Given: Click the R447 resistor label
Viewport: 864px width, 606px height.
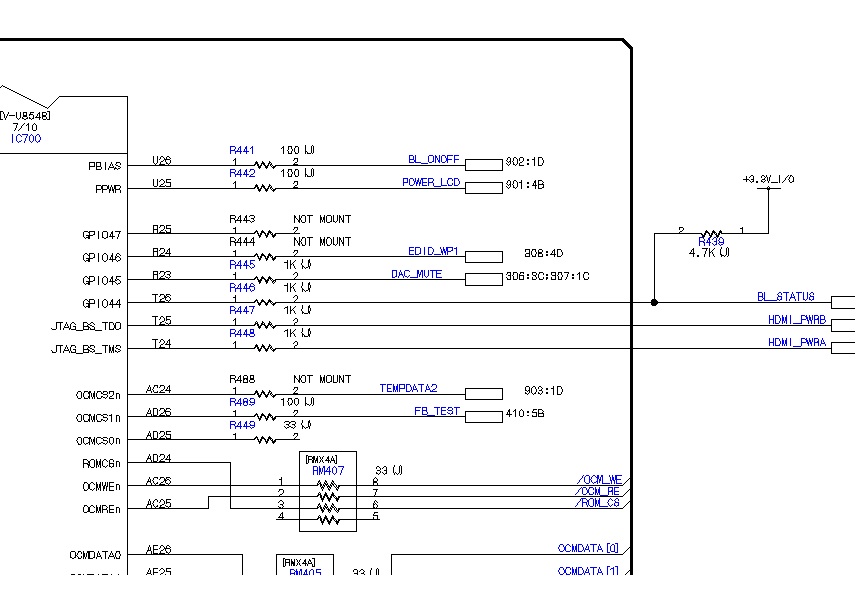Looking at the screenshot, I should coord(242,310).
